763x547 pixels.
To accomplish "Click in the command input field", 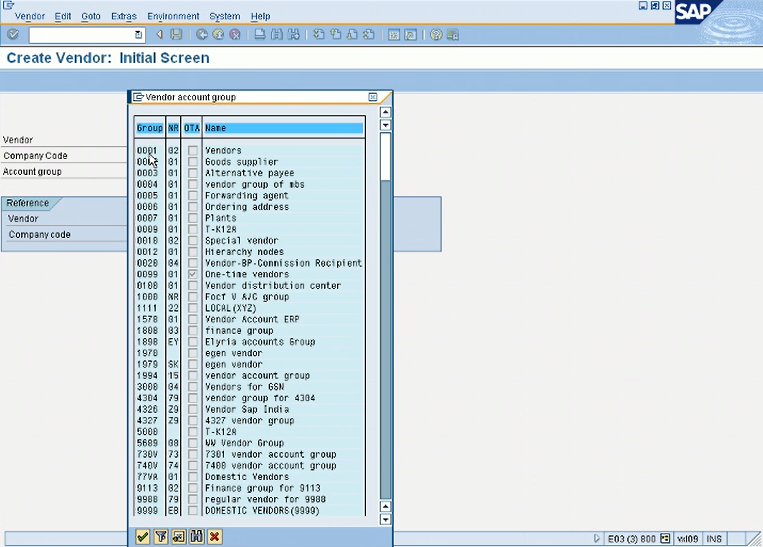I will [81, 35].
